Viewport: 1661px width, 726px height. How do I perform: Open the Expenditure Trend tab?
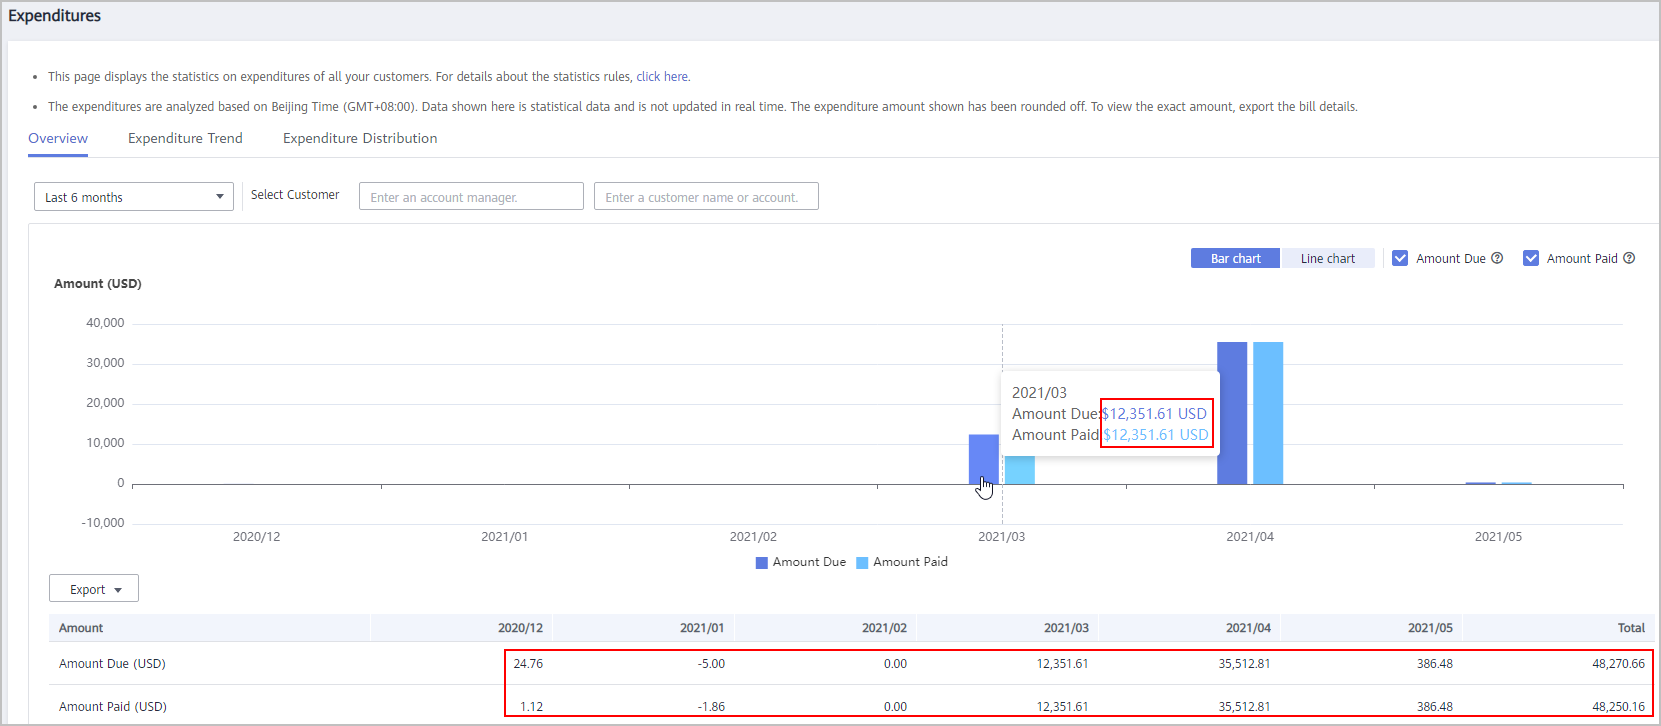tap(185, 138)
